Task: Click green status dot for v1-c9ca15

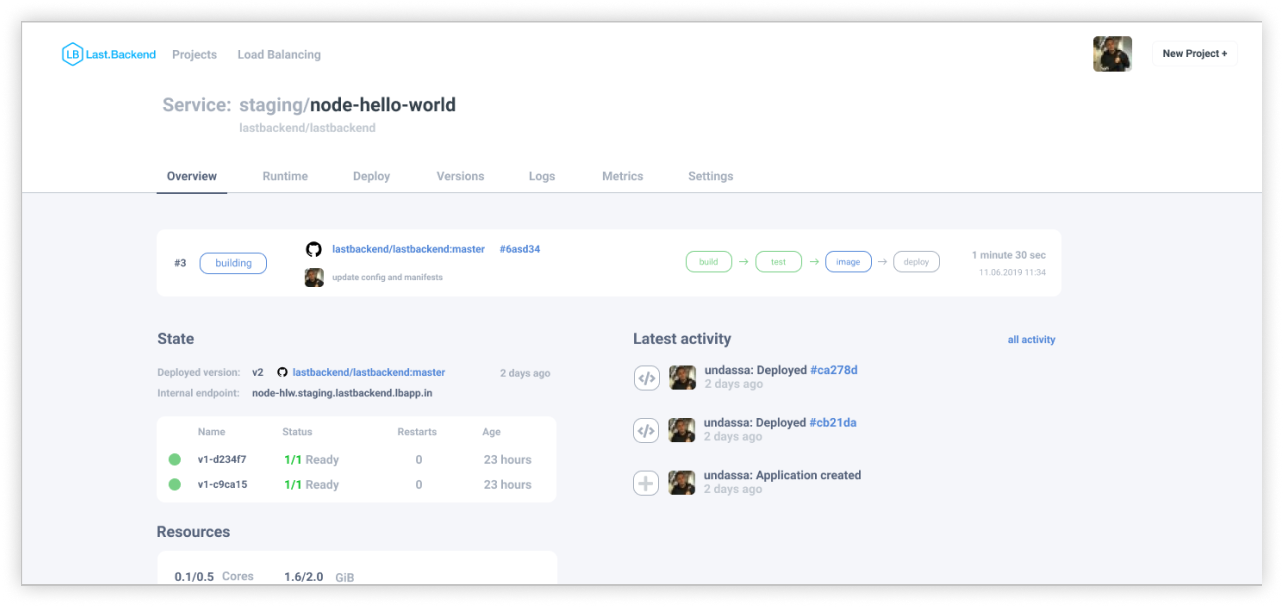Action: point(175,485)
